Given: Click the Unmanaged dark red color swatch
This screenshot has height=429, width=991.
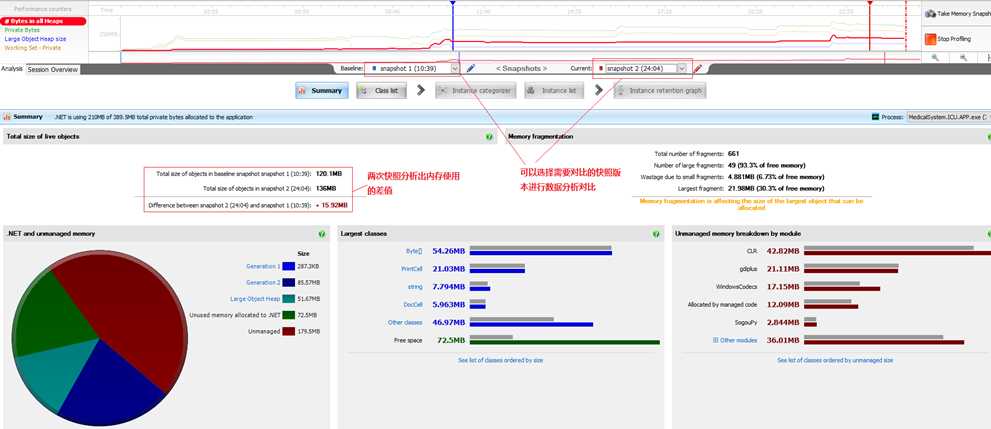Looking at the screenshot, I should 289,331.
